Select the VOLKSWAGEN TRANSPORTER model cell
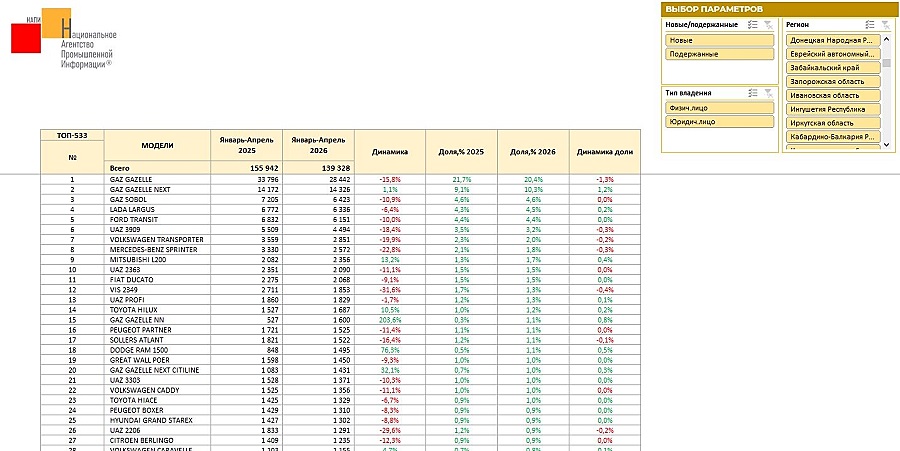Viewport: 900px width, 451px height. [157, 239]
